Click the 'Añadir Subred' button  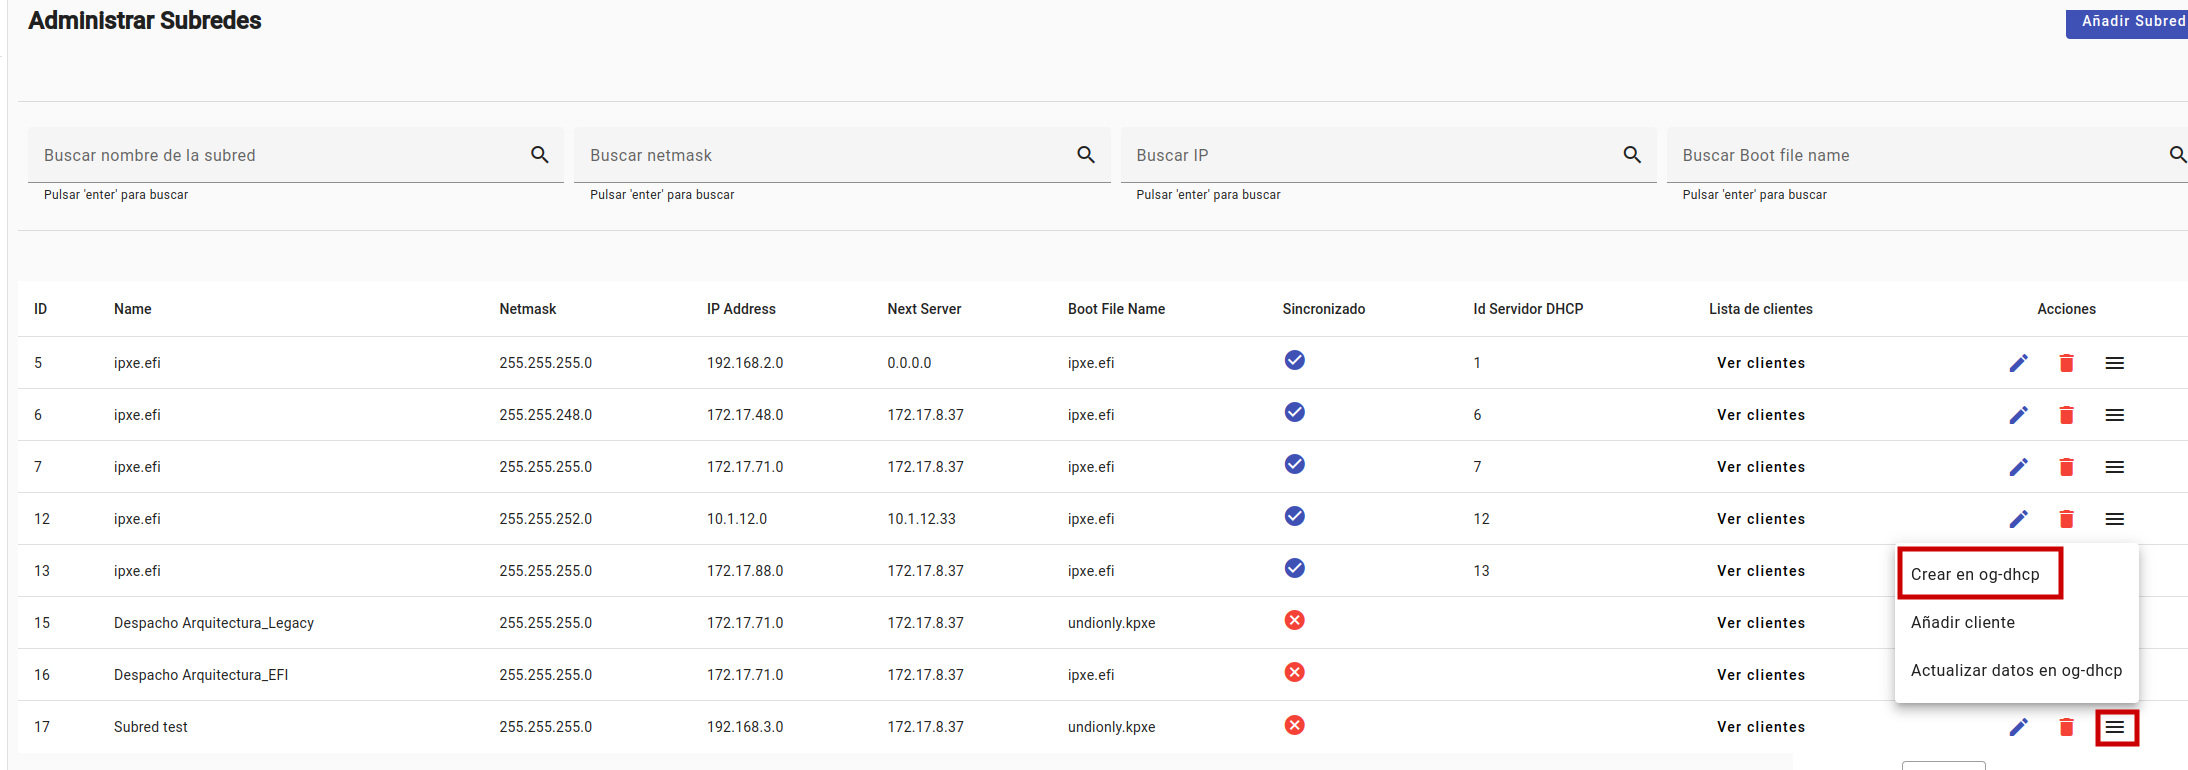point(2130,21)
